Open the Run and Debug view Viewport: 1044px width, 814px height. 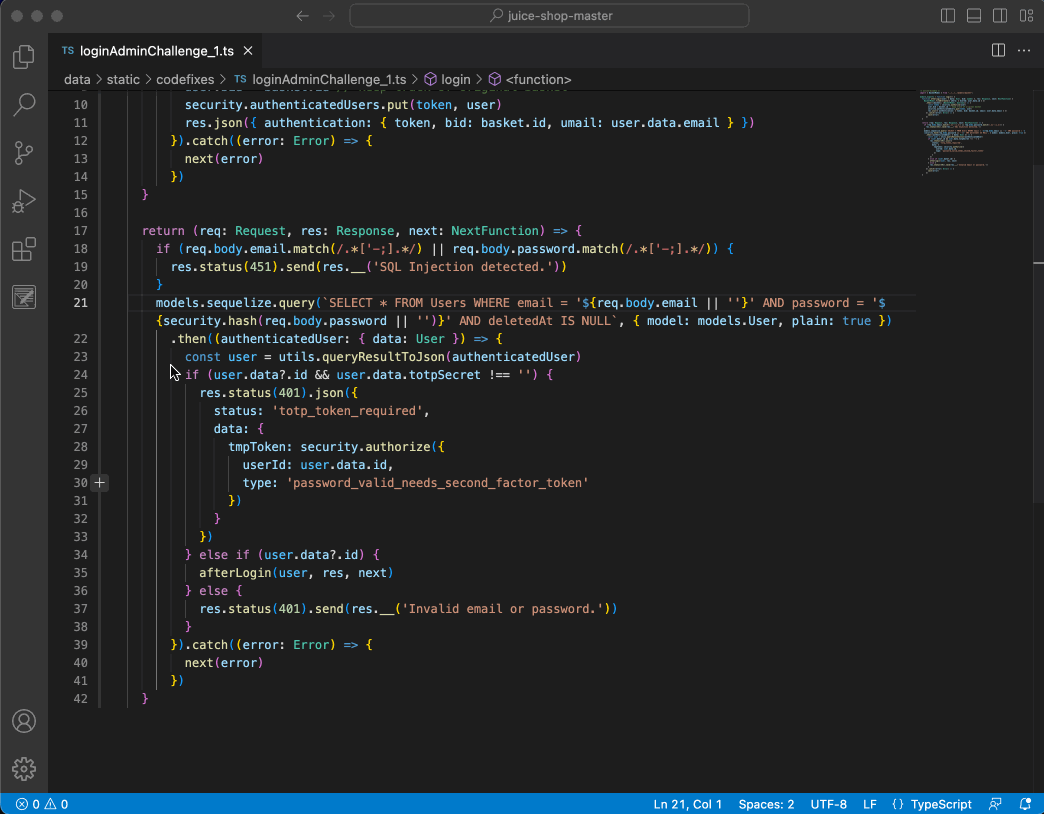[x=23, y=201]
